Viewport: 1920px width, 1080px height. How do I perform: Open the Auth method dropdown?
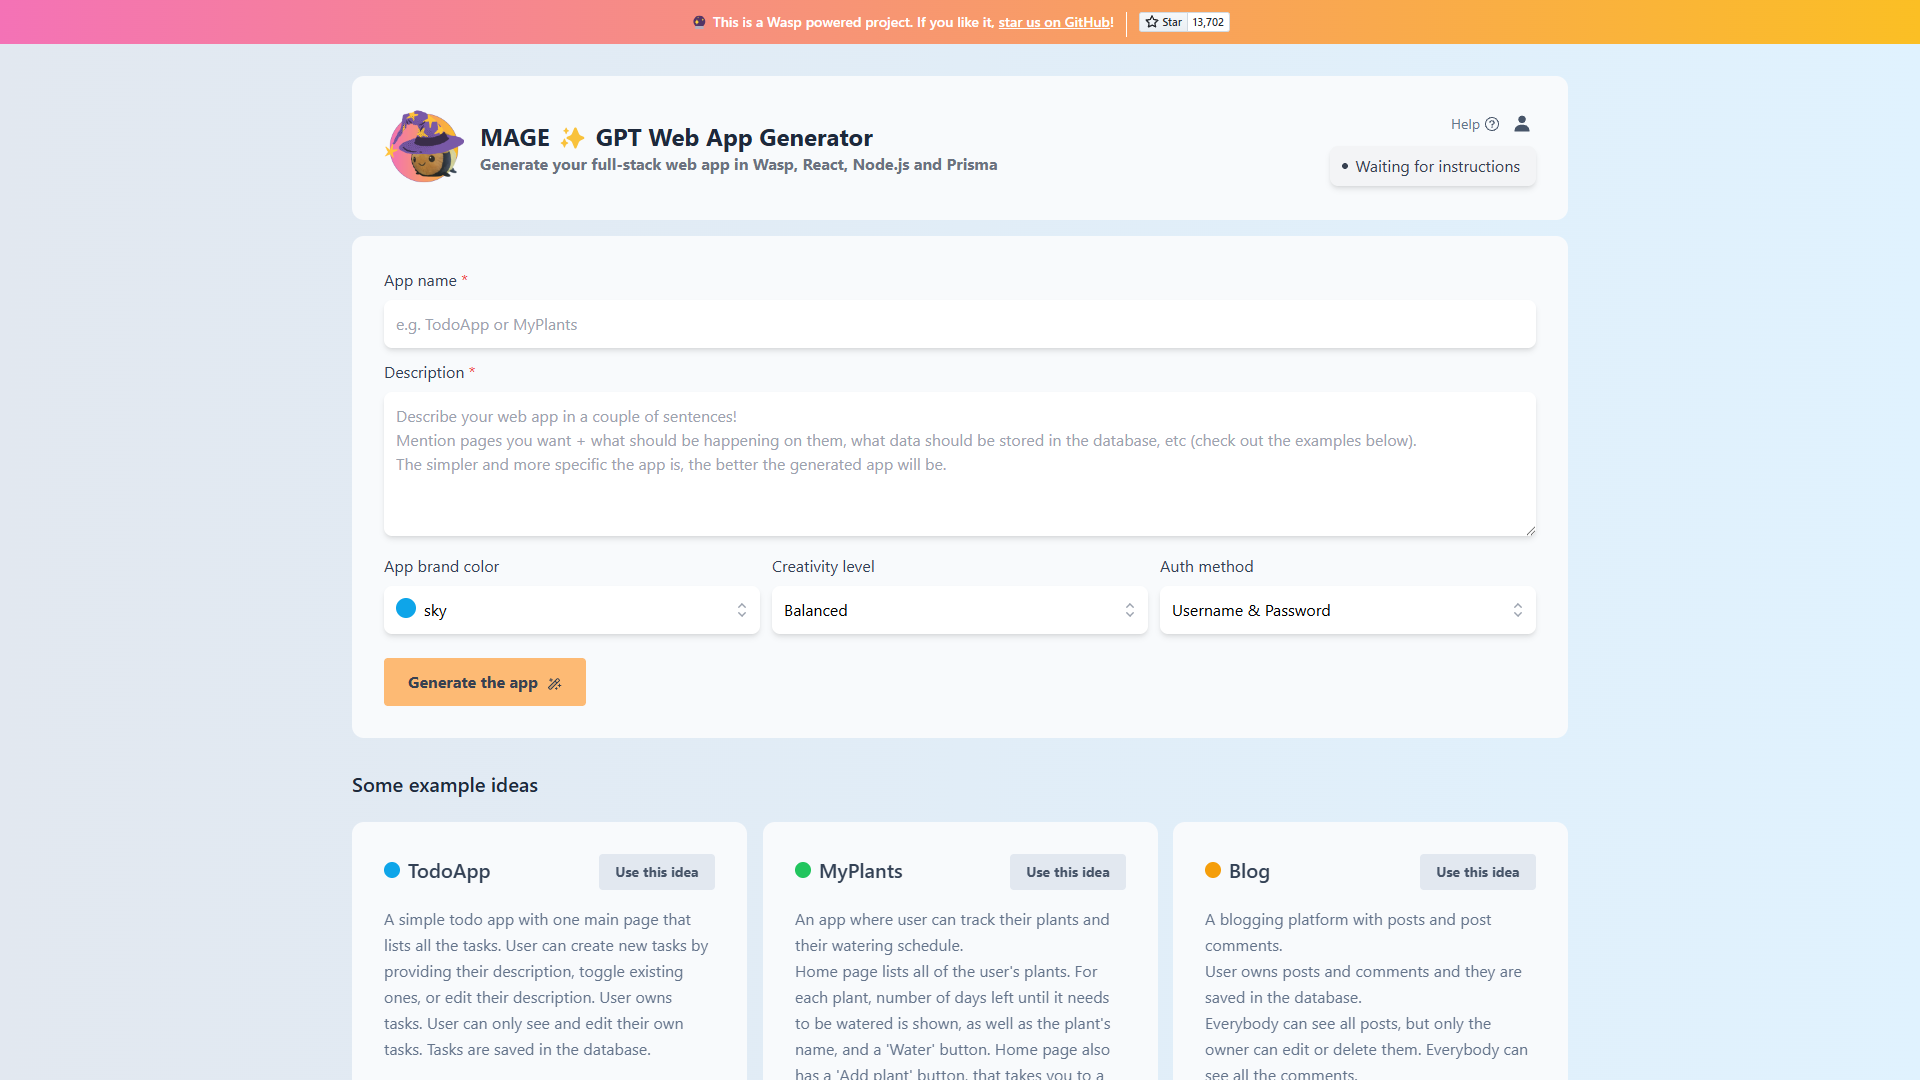tap(1347, 610)
